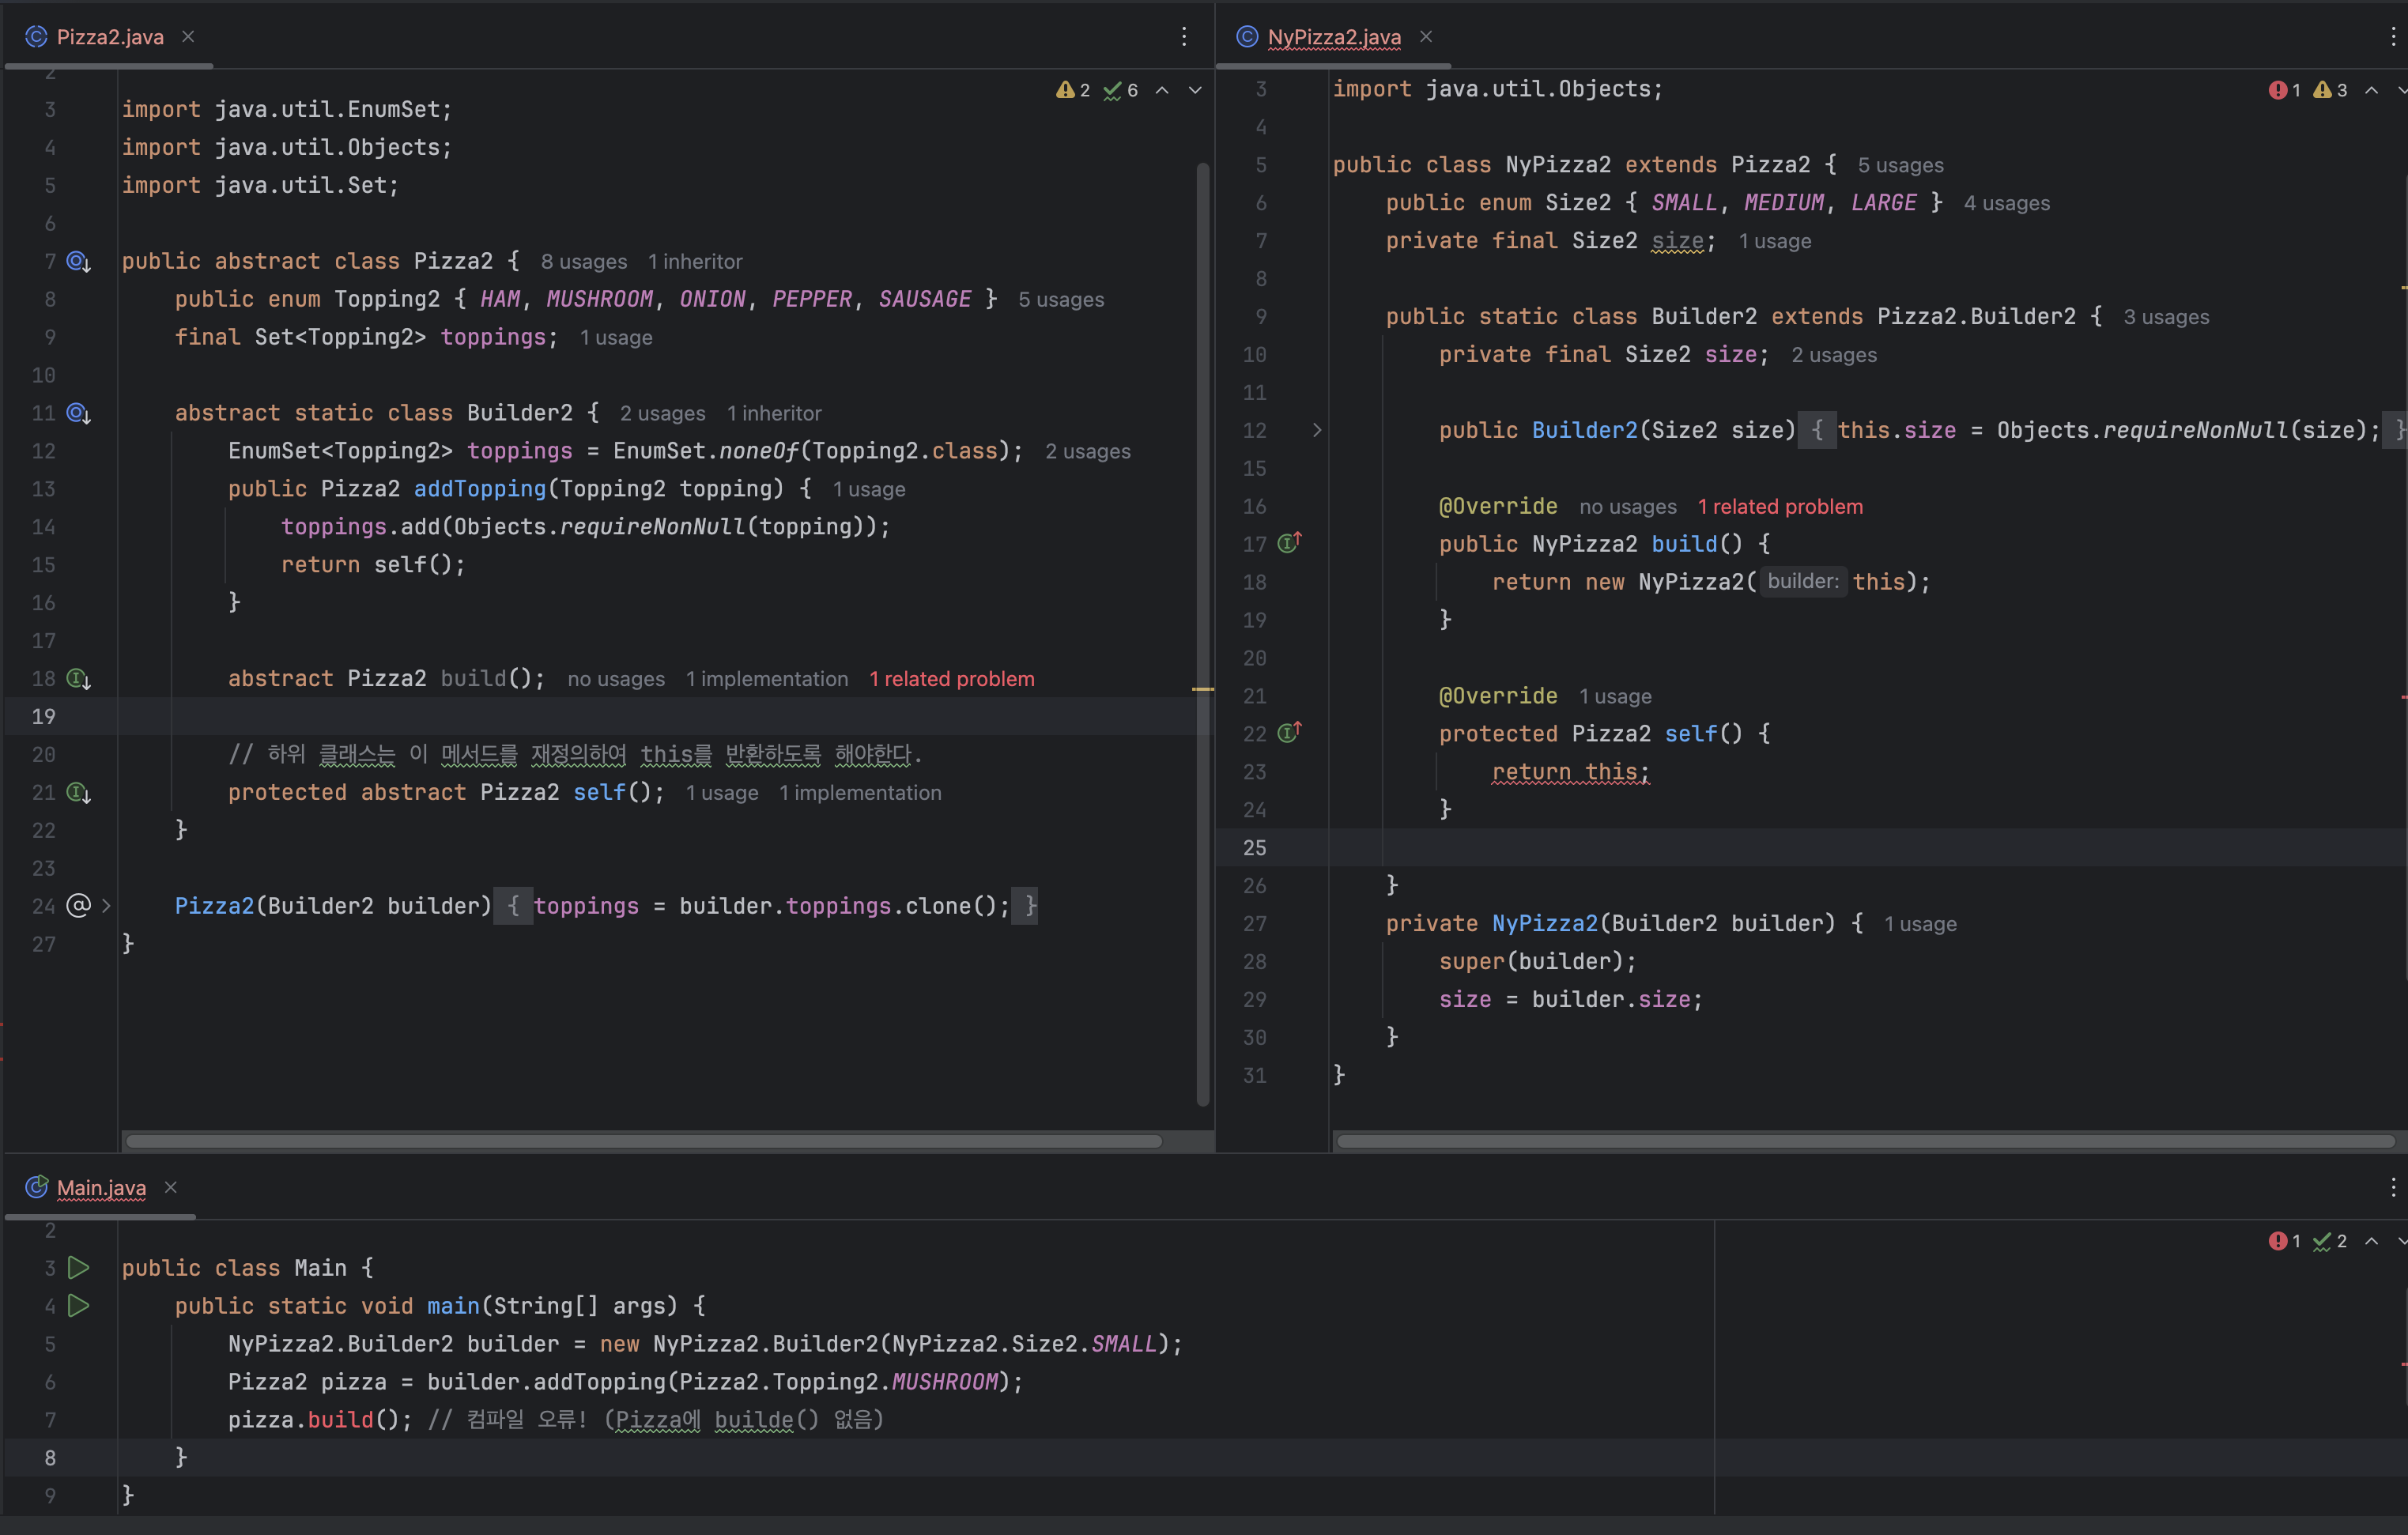Click the run icon beside main method
Viewport: 2408px width, 1535px height.
click(x=78, y=1305)
